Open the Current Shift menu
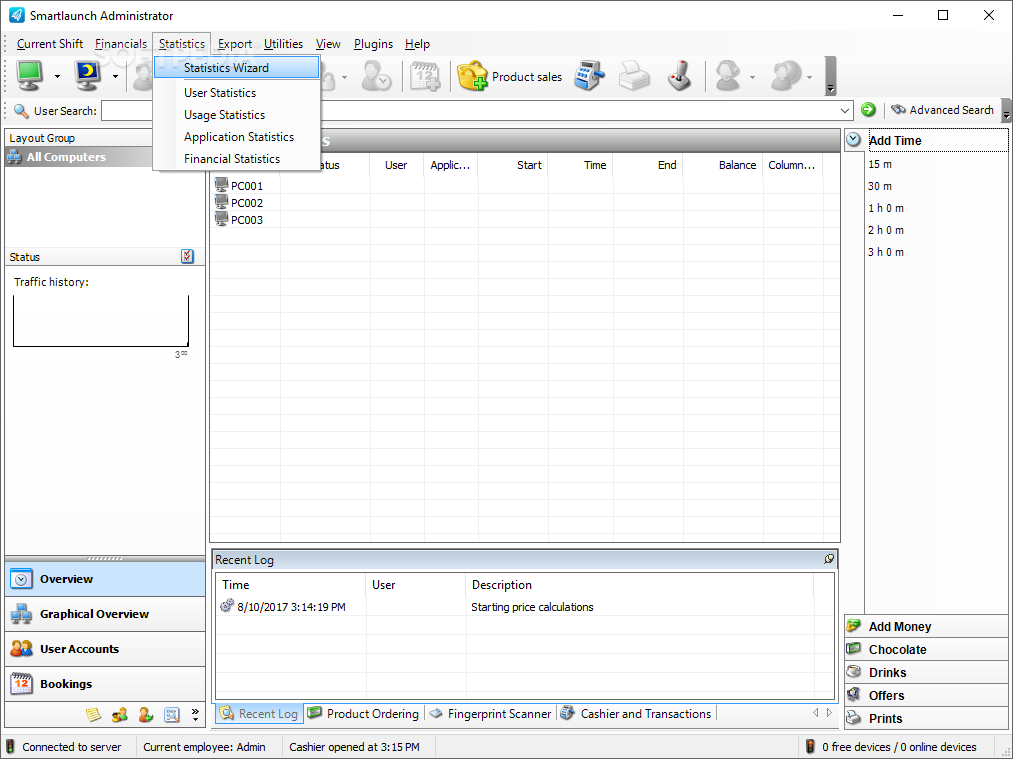 [50, 44]
